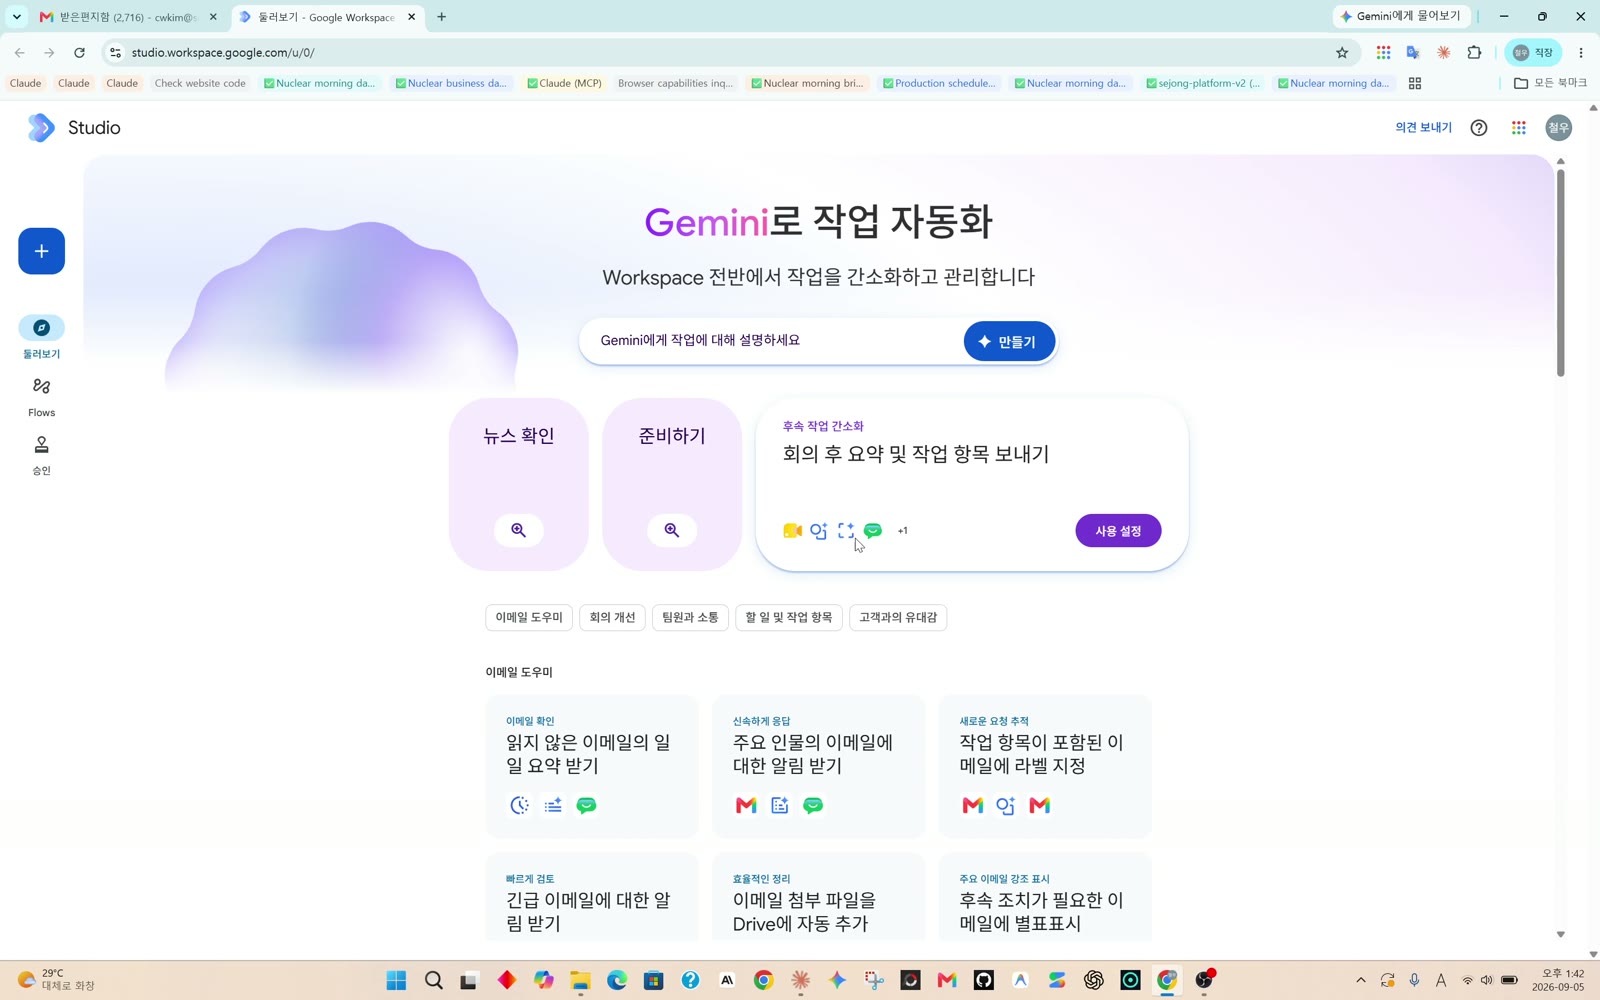Open the help question mark icon

(1479, 127)
